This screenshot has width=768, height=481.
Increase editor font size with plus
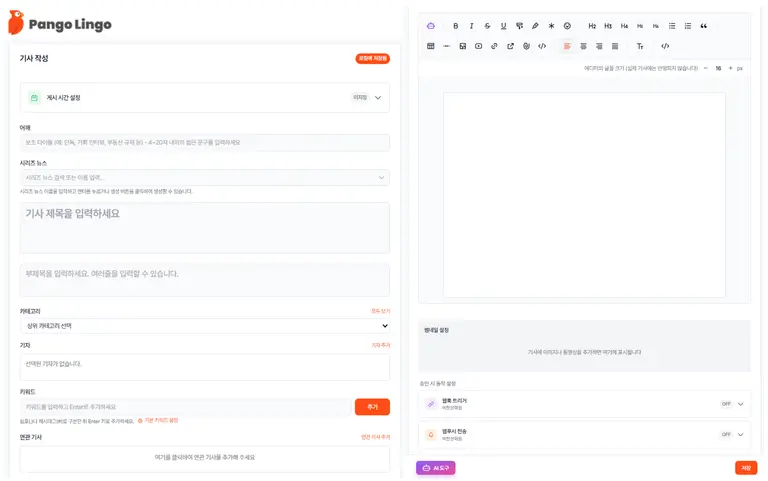pyautogui.click(x=730, y=68)
